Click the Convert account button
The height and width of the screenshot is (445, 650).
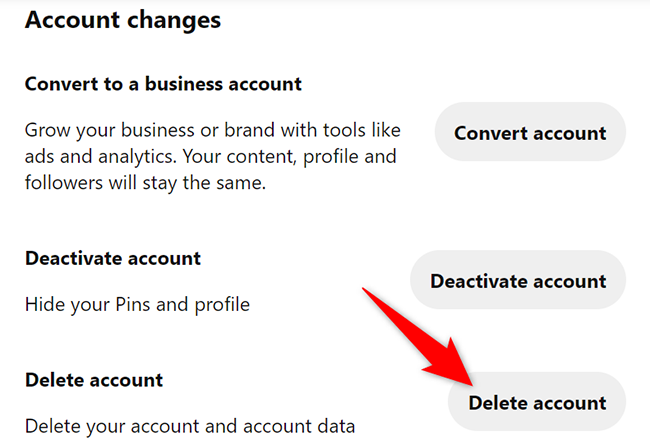tap(530, 132)
